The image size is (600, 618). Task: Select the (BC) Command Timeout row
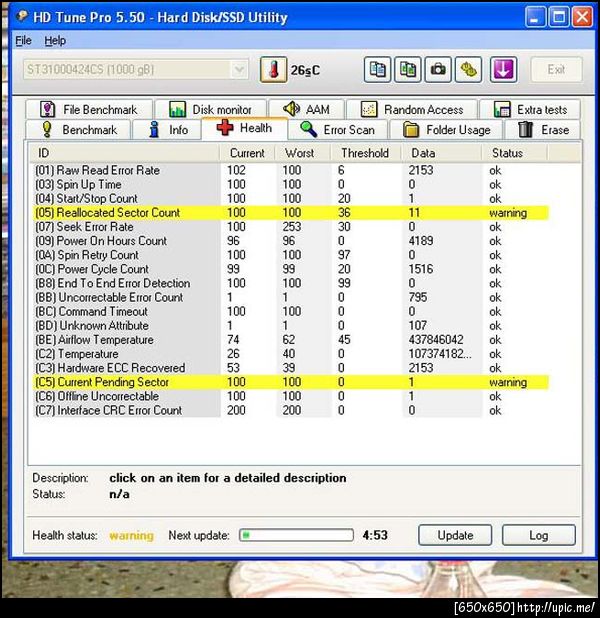pyautogui.click(x=289, y=311)
